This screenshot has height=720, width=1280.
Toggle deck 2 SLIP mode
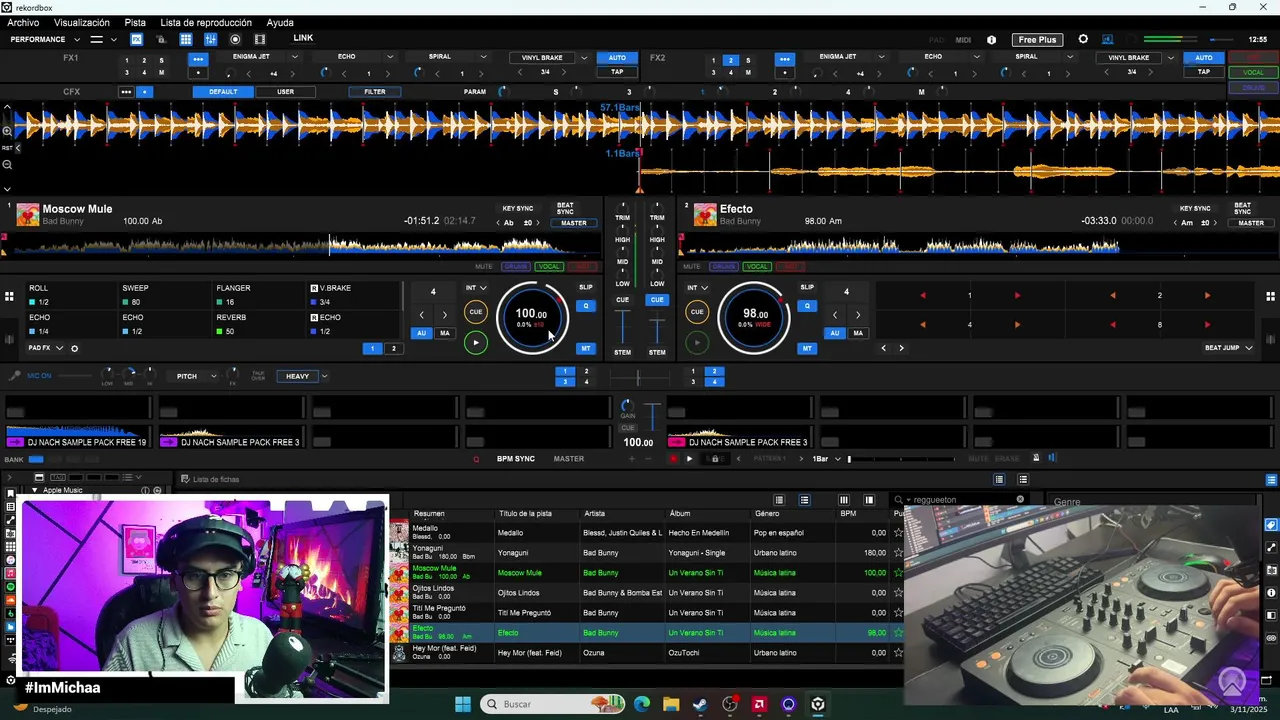tap(807, 288)
